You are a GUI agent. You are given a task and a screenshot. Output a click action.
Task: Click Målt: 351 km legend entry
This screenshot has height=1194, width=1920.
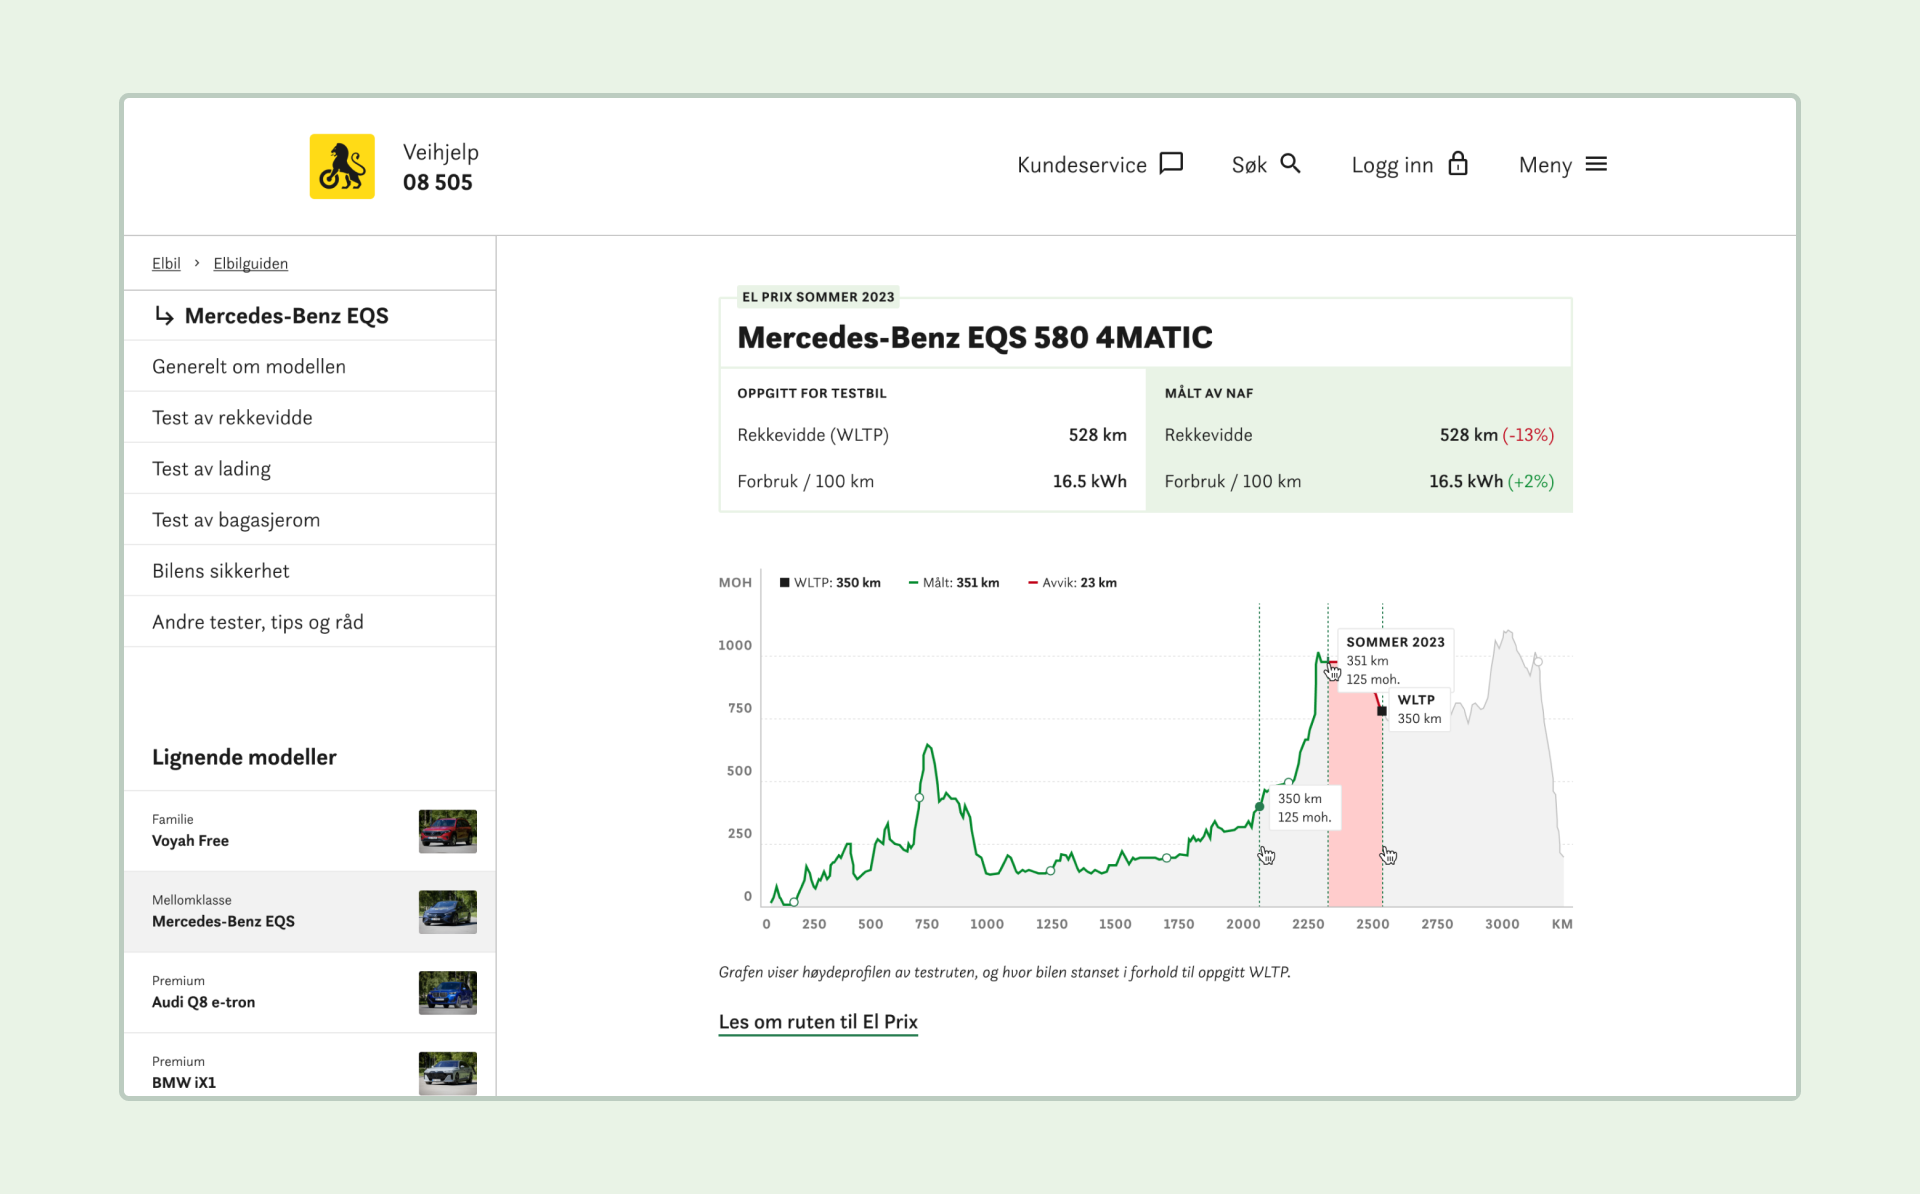pyautogui.click(x=954, y=582)
